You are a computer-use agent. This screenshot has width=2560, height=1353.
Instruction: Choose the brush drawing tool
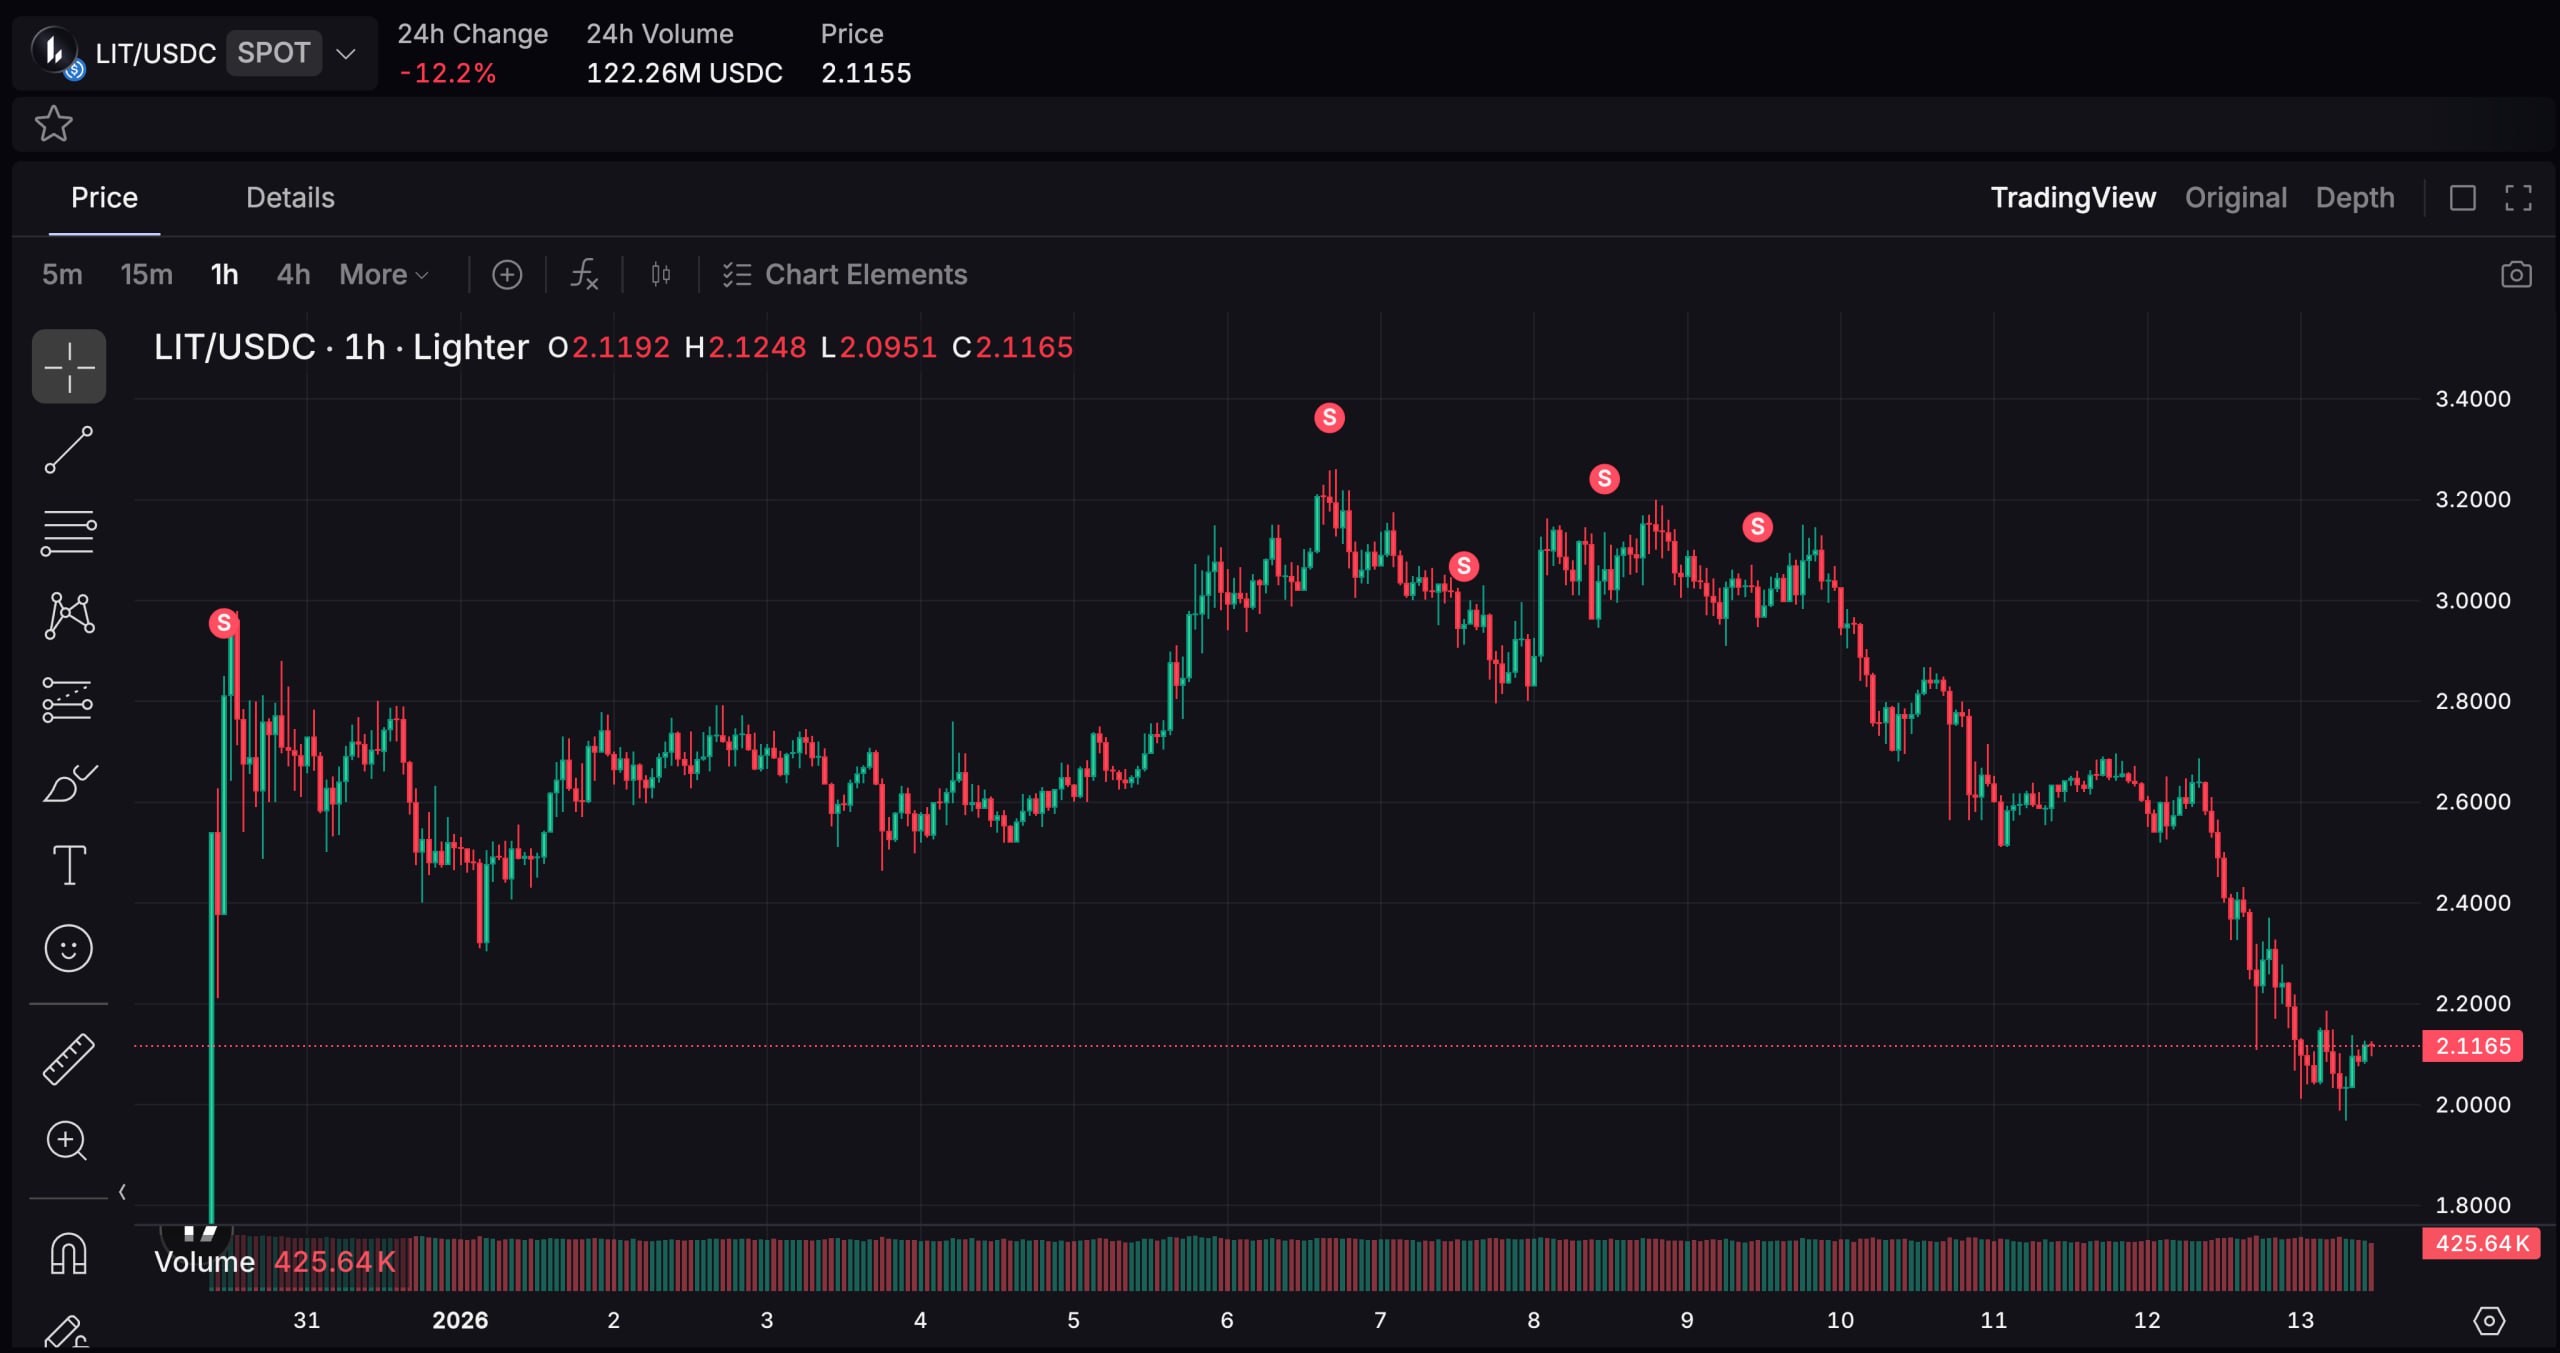coord(68,783)
